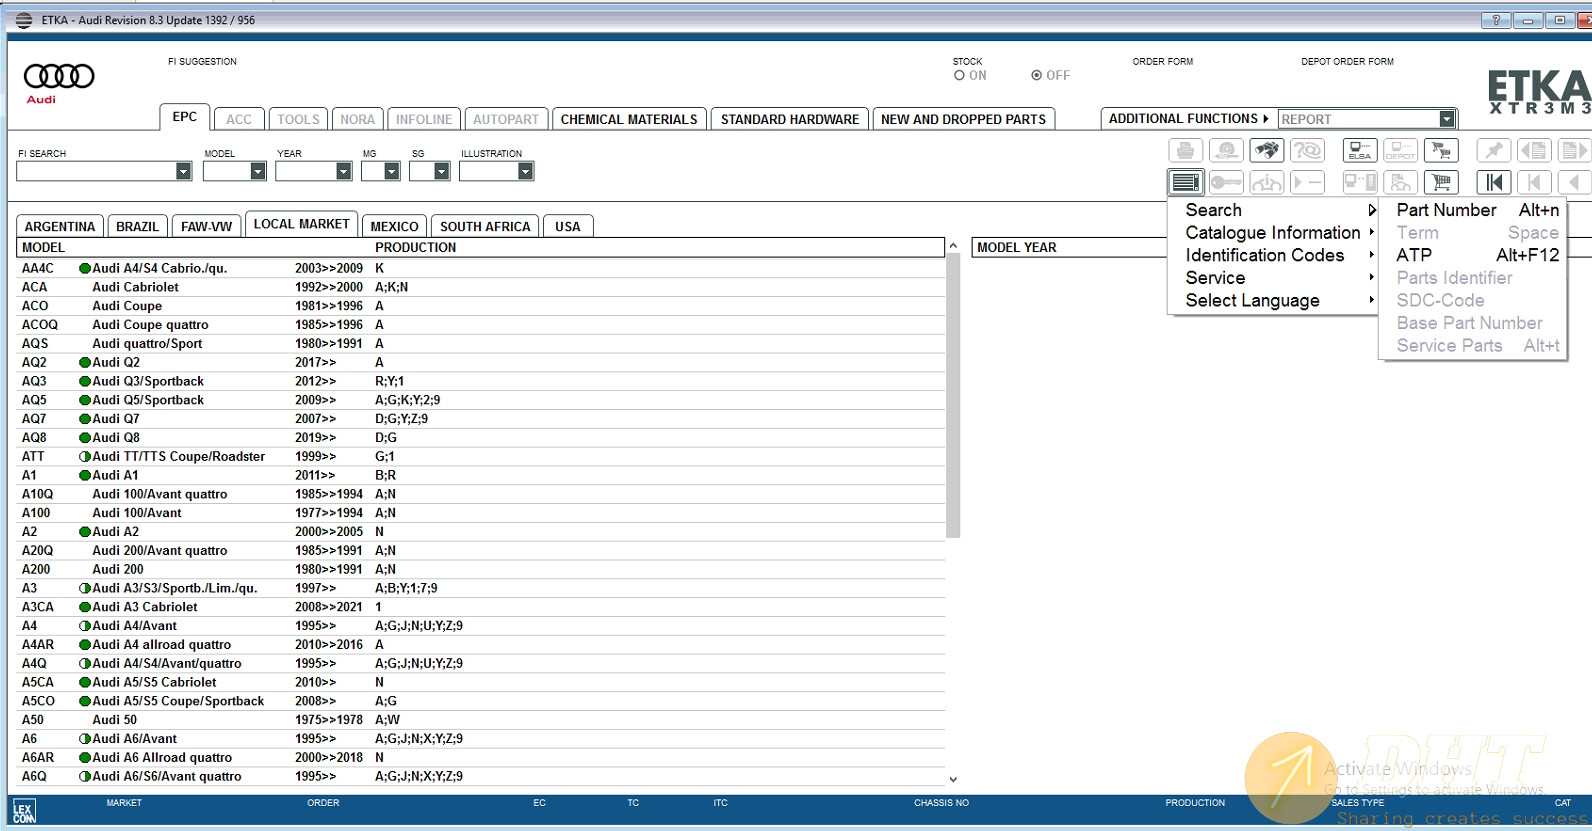
Task: Select the MEXICO market tab
Action: click(395, 226)
